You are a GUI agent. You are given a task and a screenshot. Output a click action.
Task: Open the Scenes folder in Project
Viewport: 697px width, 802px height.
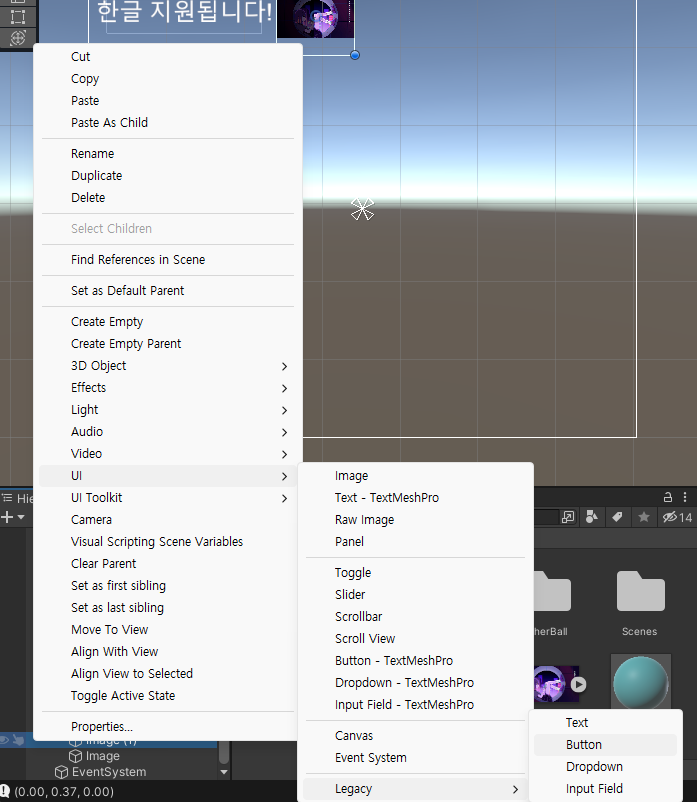coord(640,604)
